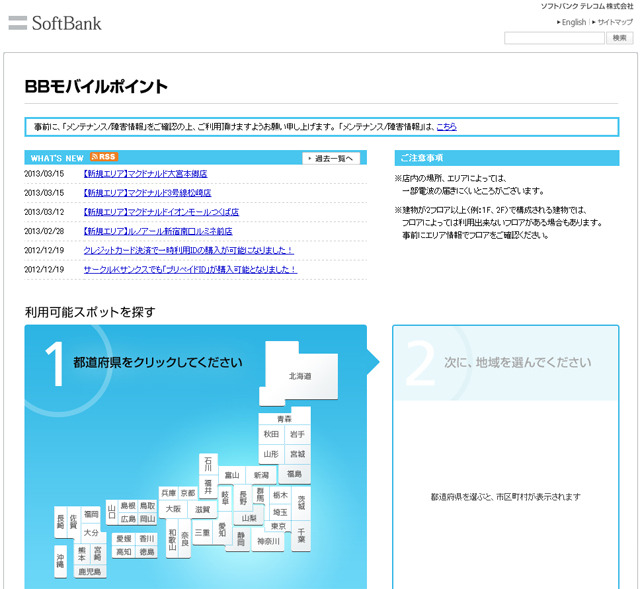Click 石川 on the map

pos(208,464)
